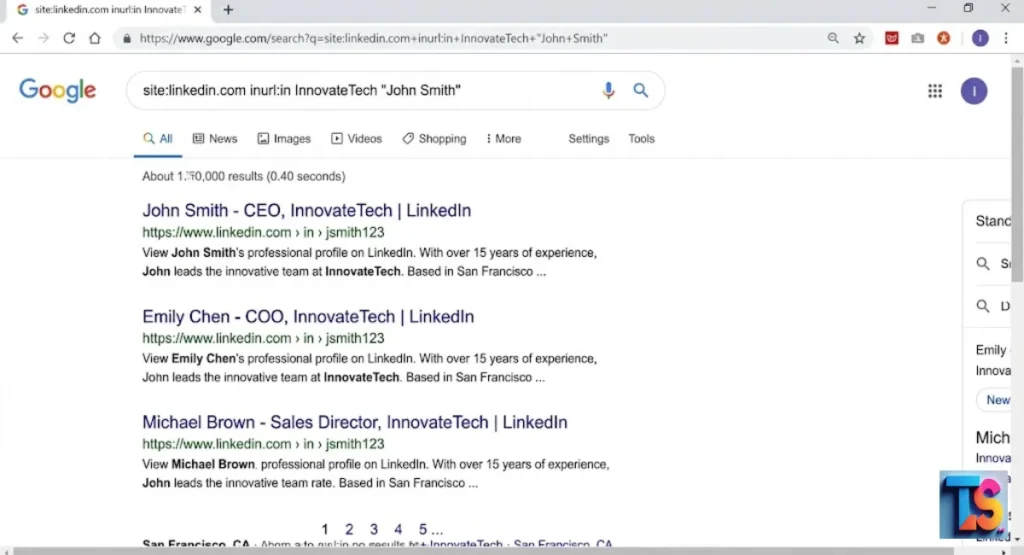Open the zoom magnifier in address bar

(833, 38)
